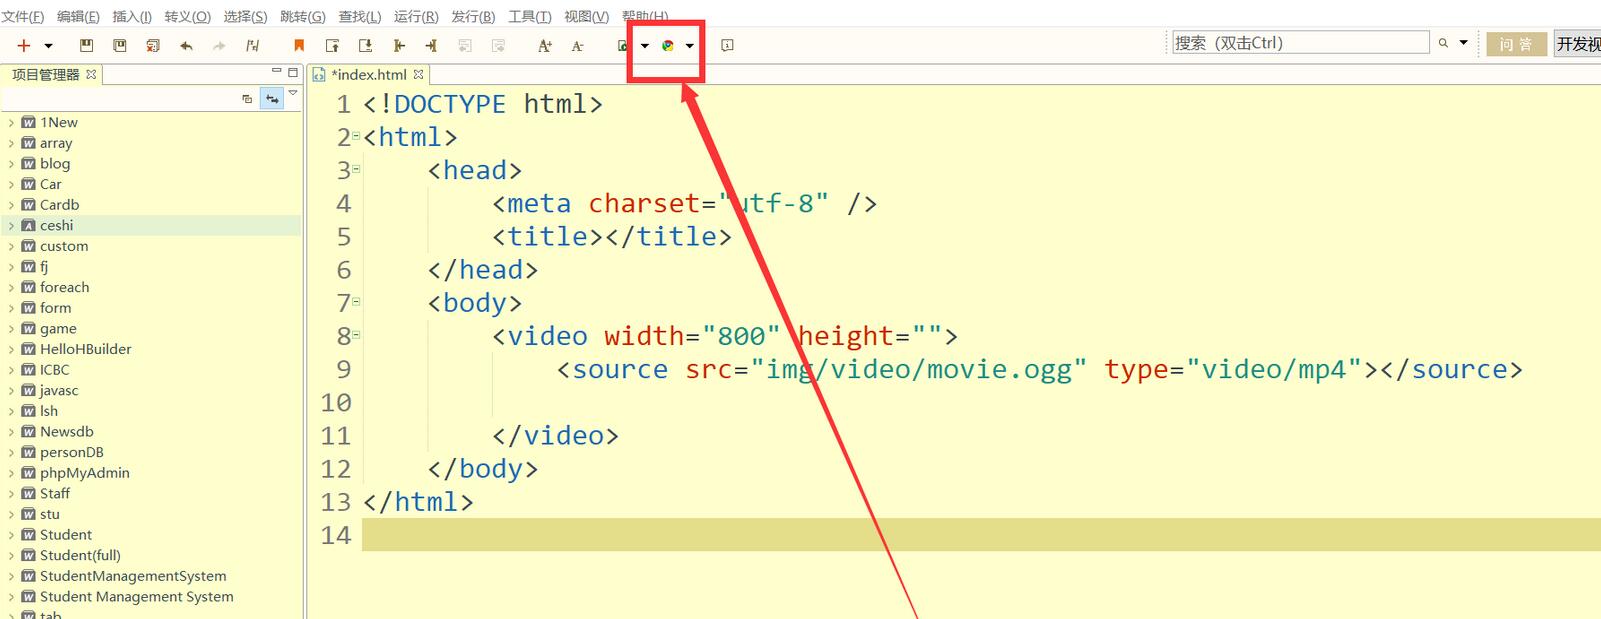Expand the 1New project node
The width and height of the screenshot is (1601, 619).
point(11,123)
